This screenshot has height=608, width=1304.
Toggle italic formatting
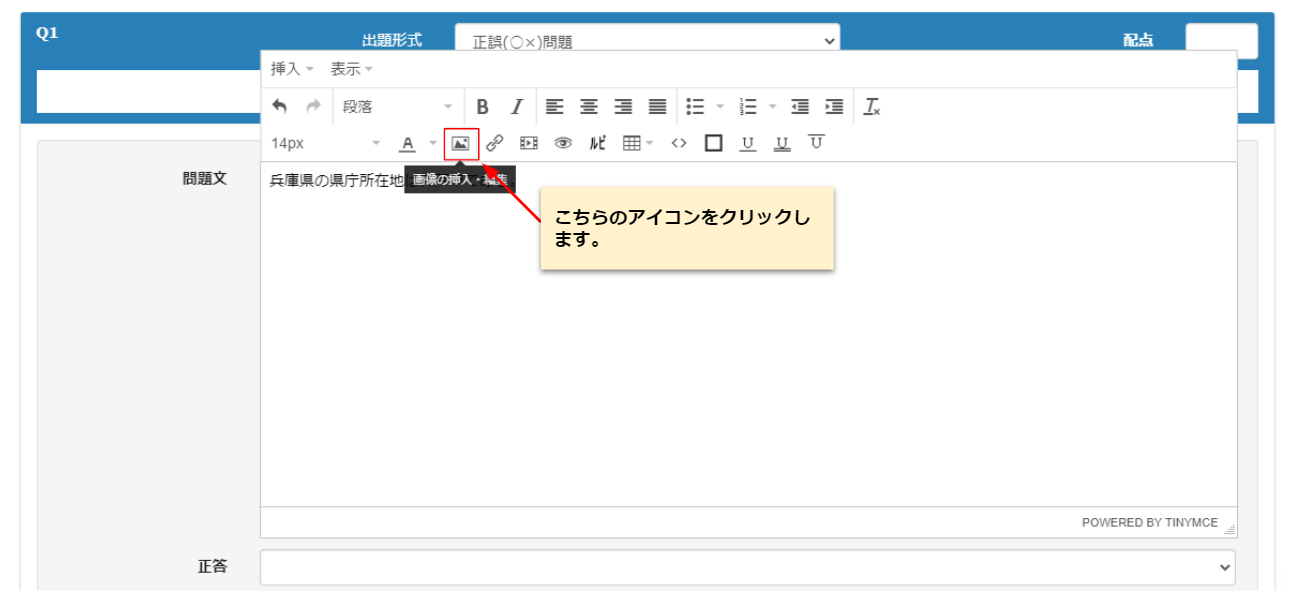click(517, 106)
